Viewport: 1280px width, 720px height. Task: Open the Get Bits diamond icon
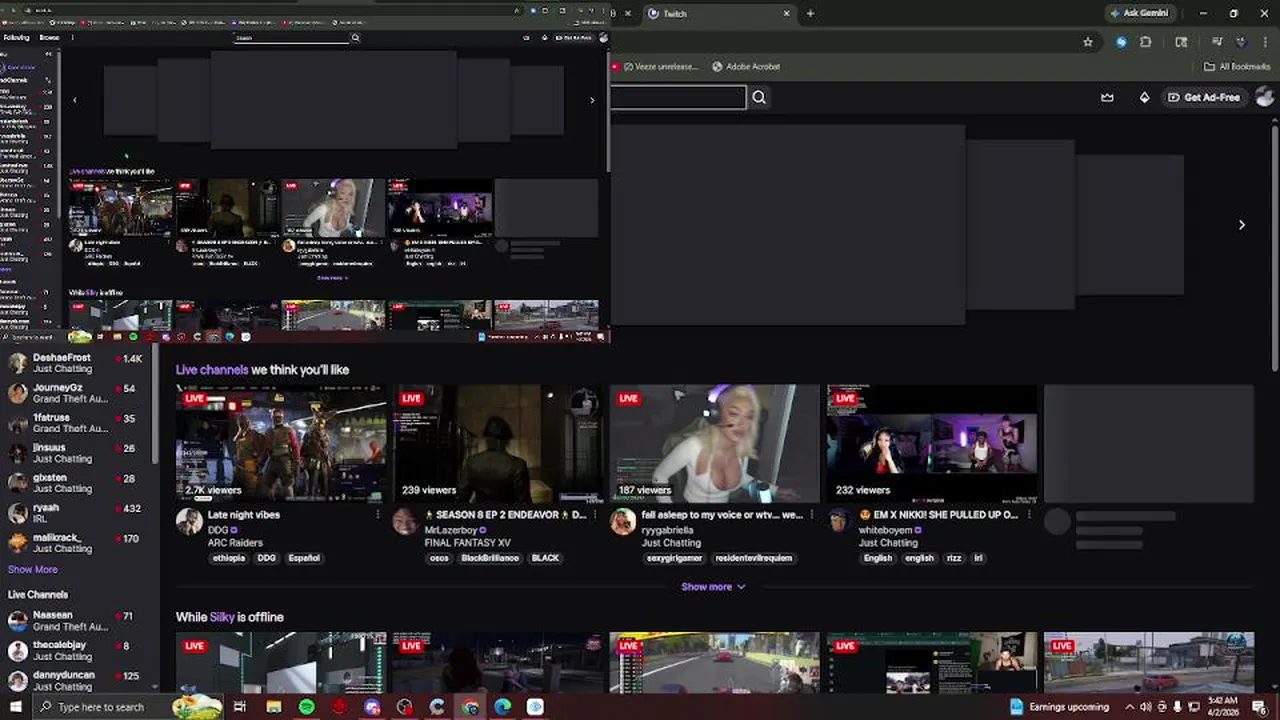[1144, 97]
